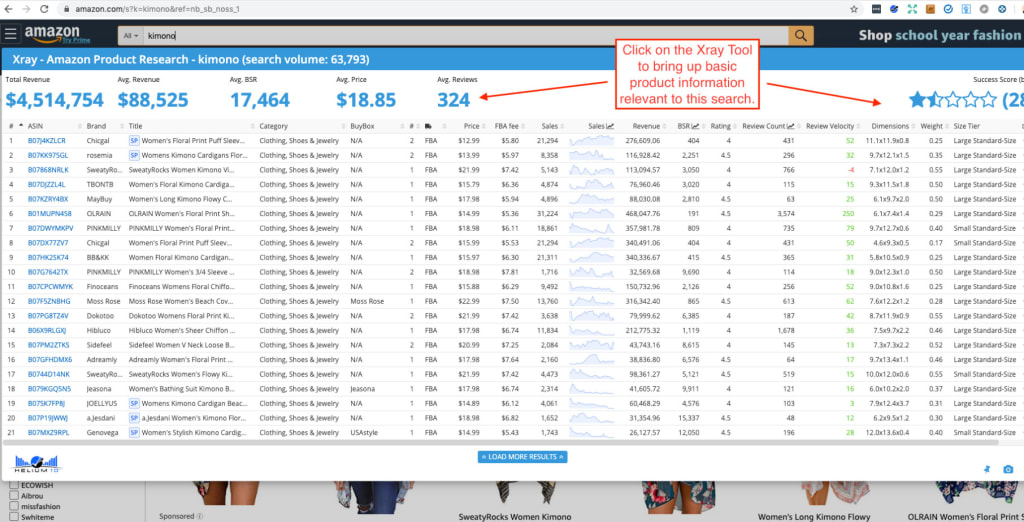Check the Aibrou brand checkbox

point(14,496)
